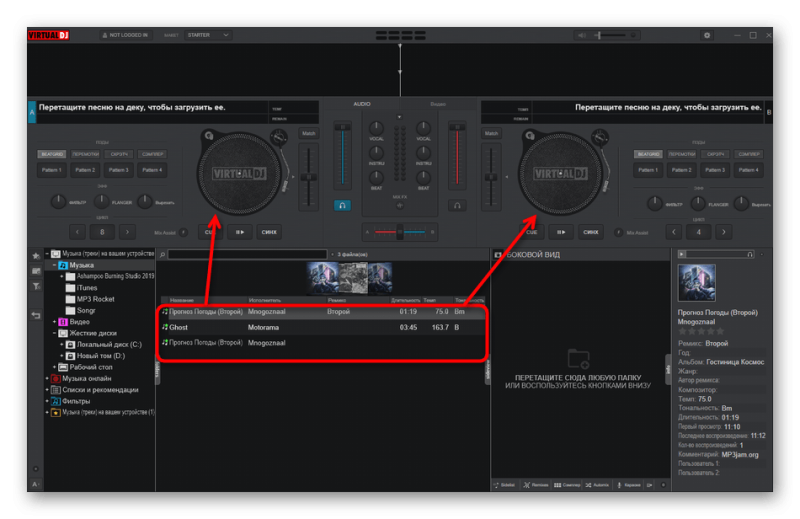Click the album cover in info panel
Screen dimensions: 800x519
pos(696,283)
